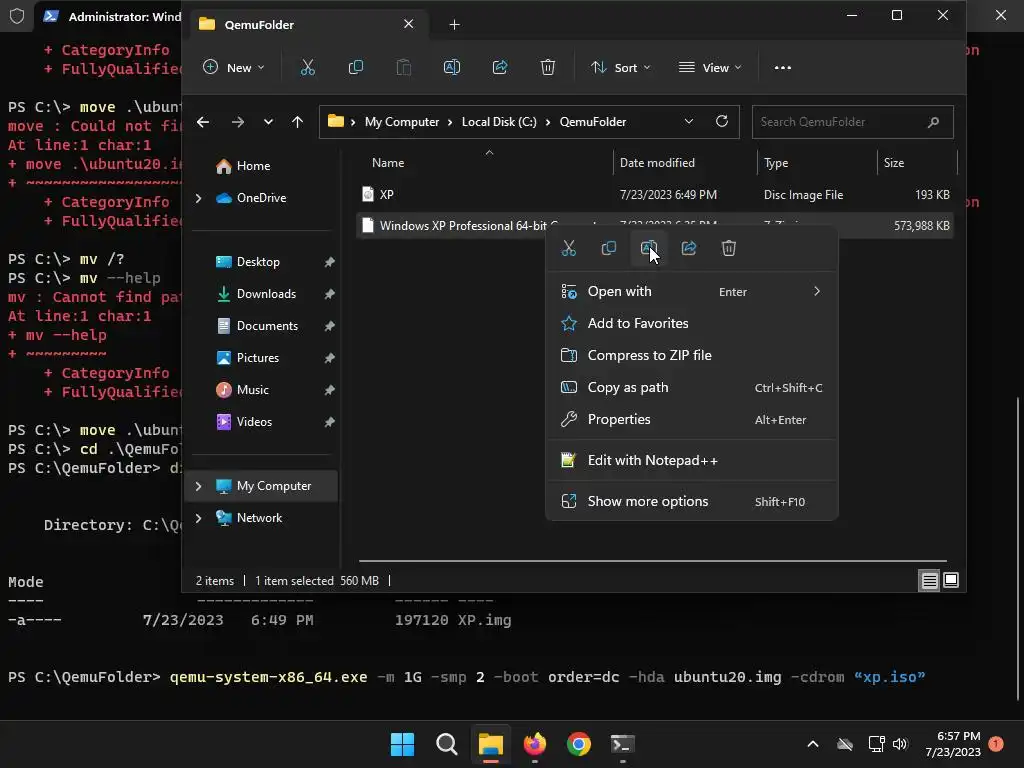
Task: Click My Computer breadcrumb in address bar
Action: click(402, 121)
